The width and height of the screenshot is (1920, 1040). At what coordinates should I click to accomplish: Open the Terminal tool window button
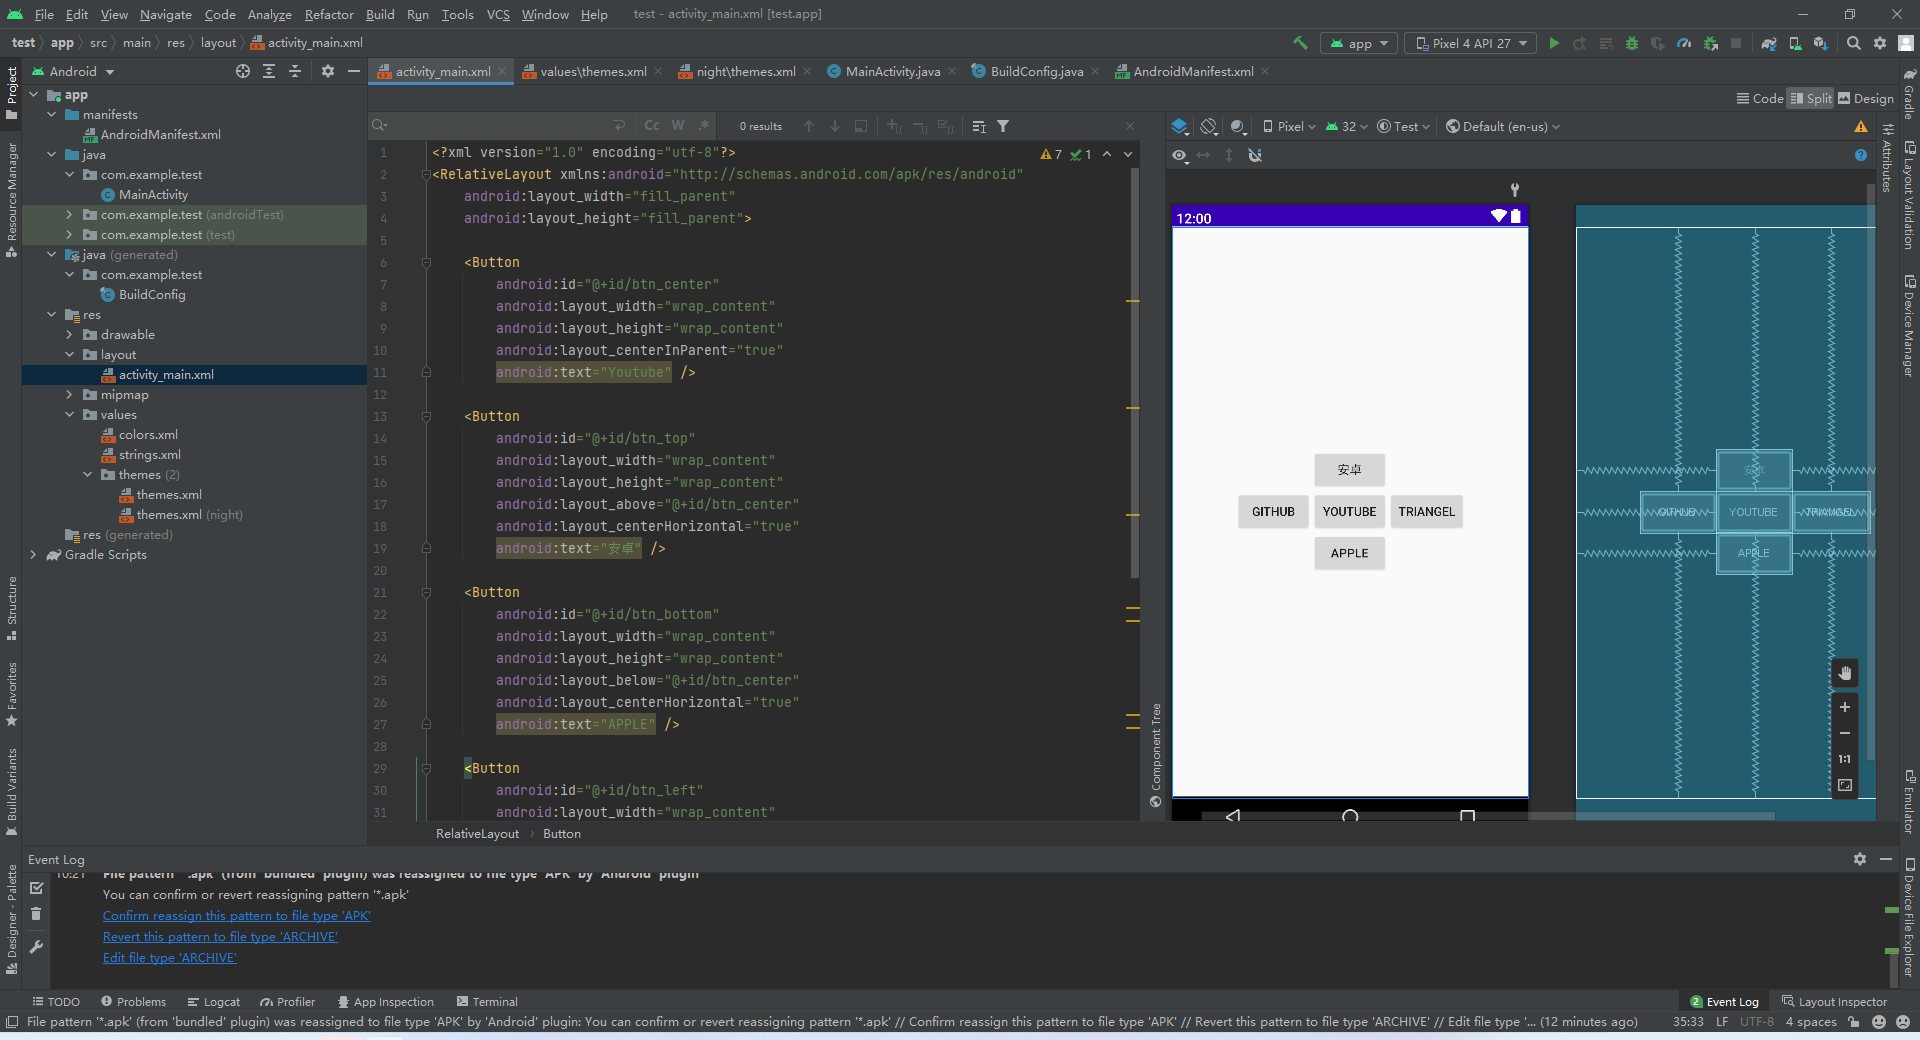[x=487, y=1001]
